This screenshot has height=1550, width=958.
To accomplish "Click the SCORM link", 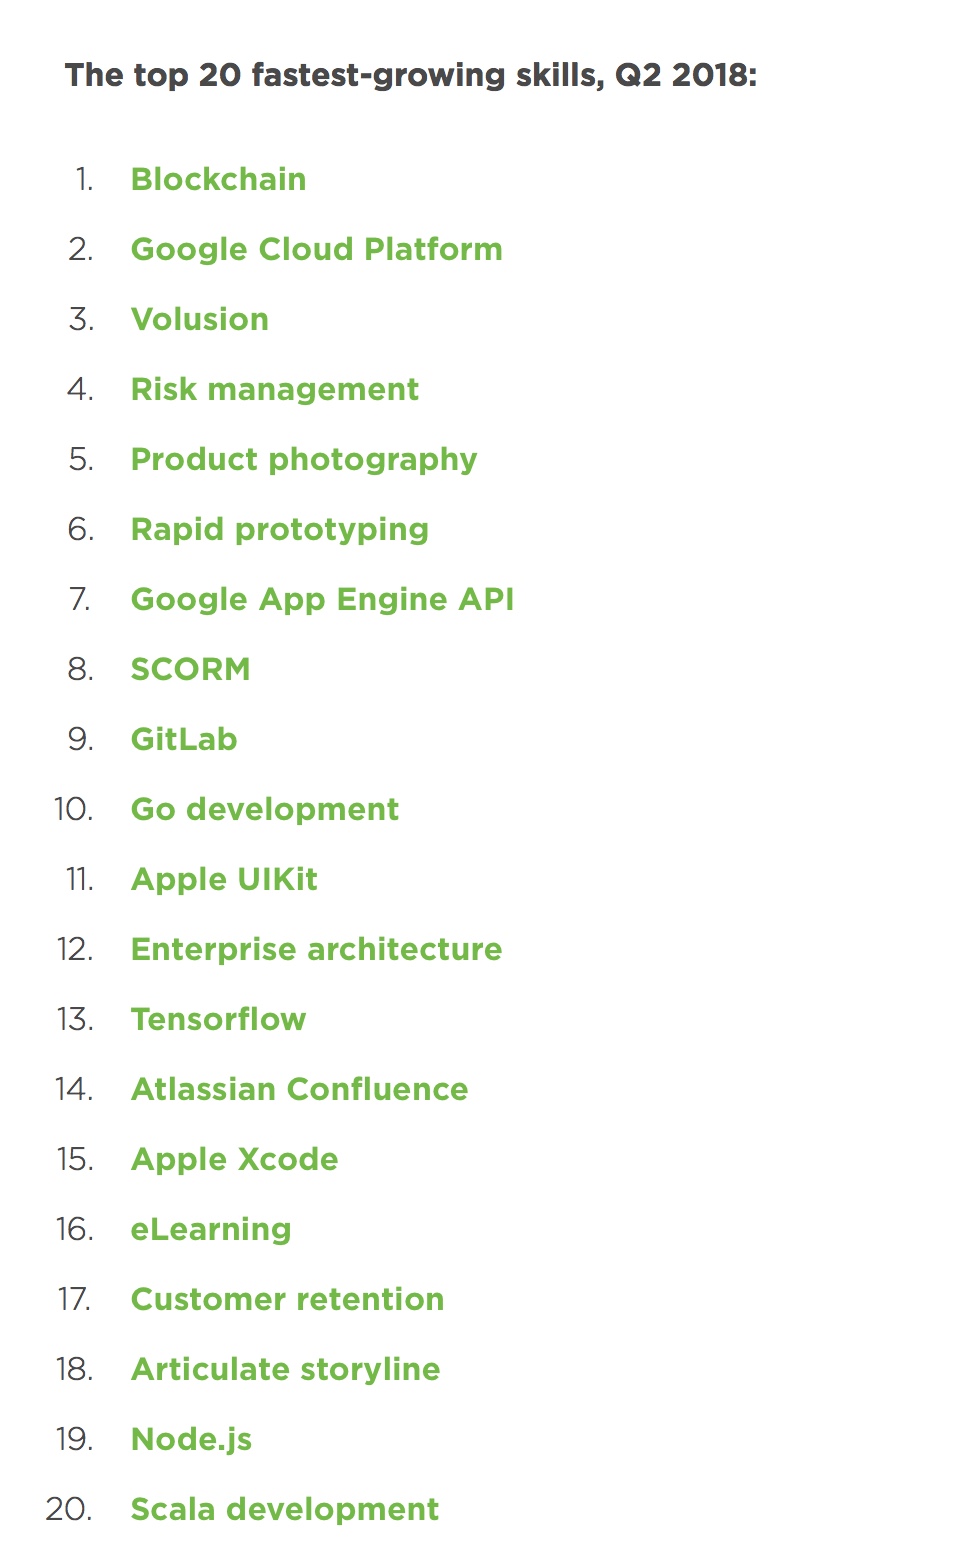I will click(x=190, y=669).
